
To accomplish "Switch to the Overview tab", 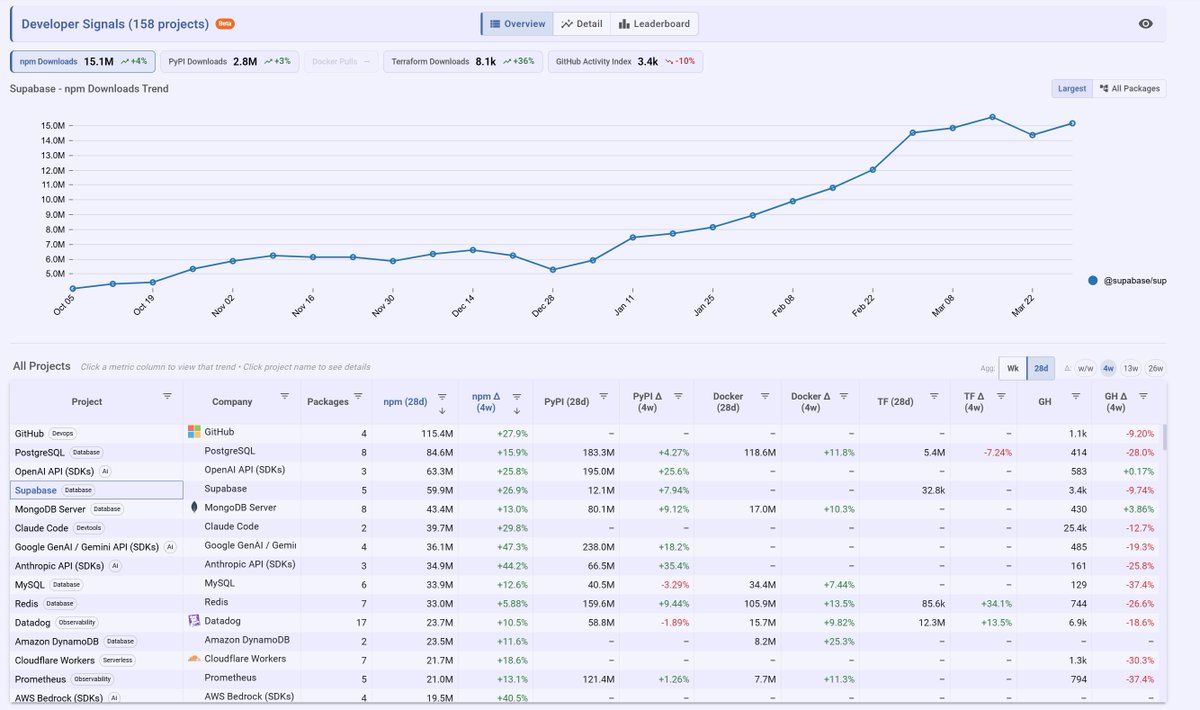I will coord(517,24).
